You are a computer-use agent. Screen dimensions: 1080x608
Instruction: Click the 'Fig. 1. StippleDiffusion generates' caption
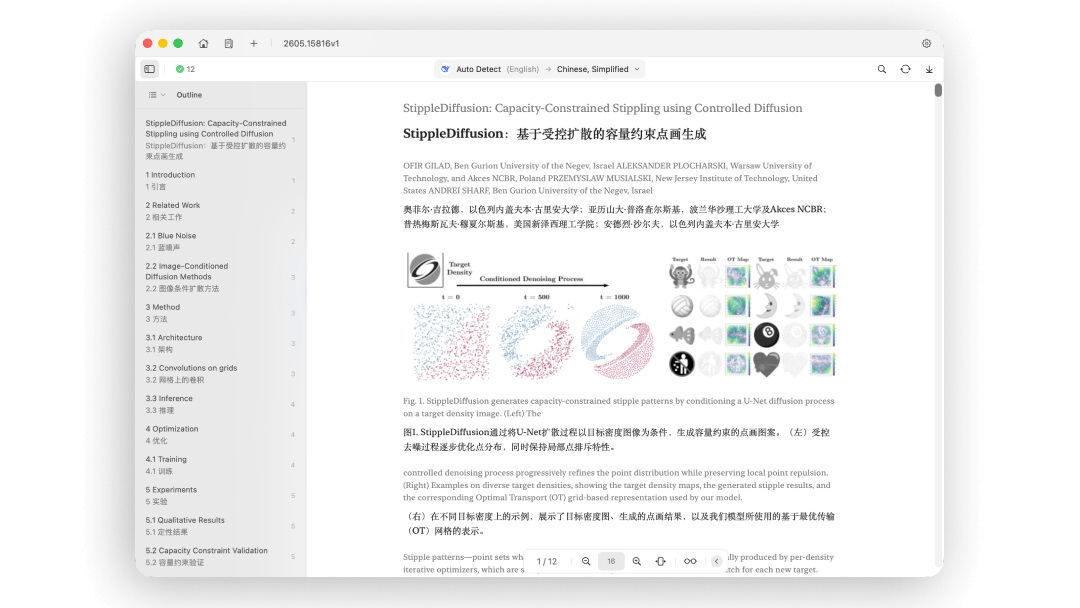(x=619, y=407)
